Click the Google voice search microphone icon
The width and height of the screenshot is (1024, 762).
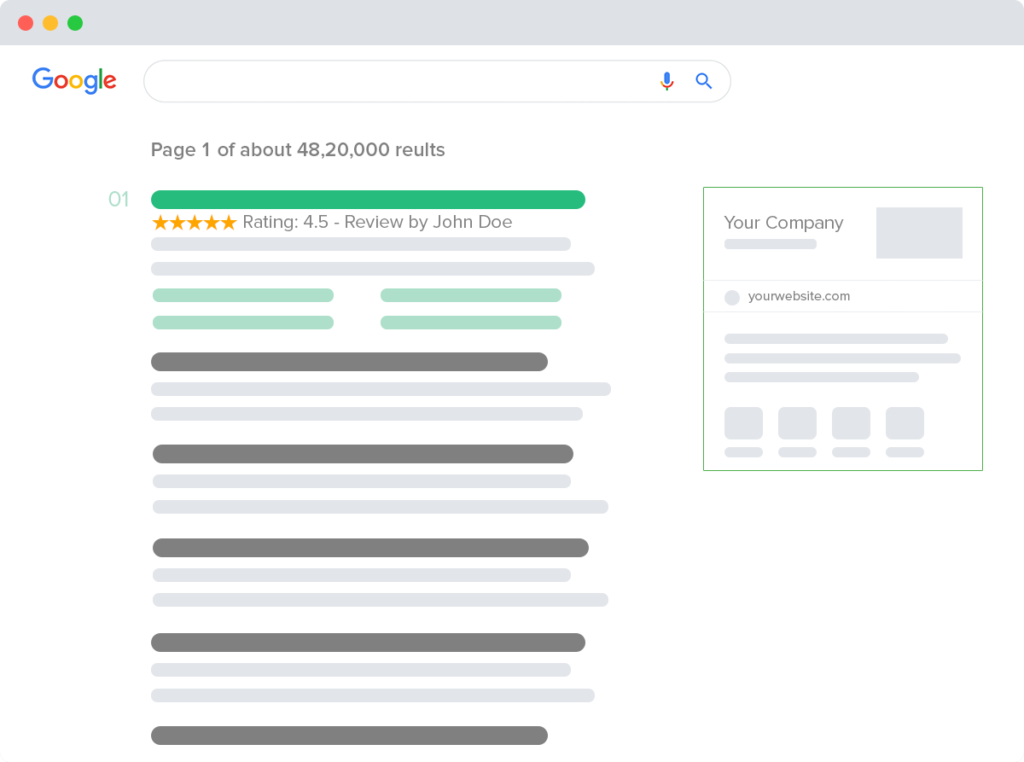(667, 80)
